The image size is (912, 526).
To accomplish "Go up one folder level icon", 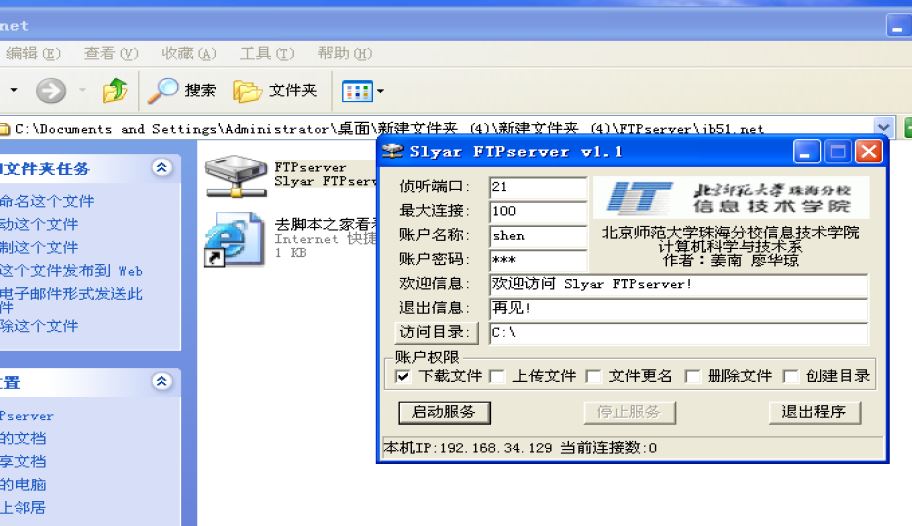I will (115, 90).
